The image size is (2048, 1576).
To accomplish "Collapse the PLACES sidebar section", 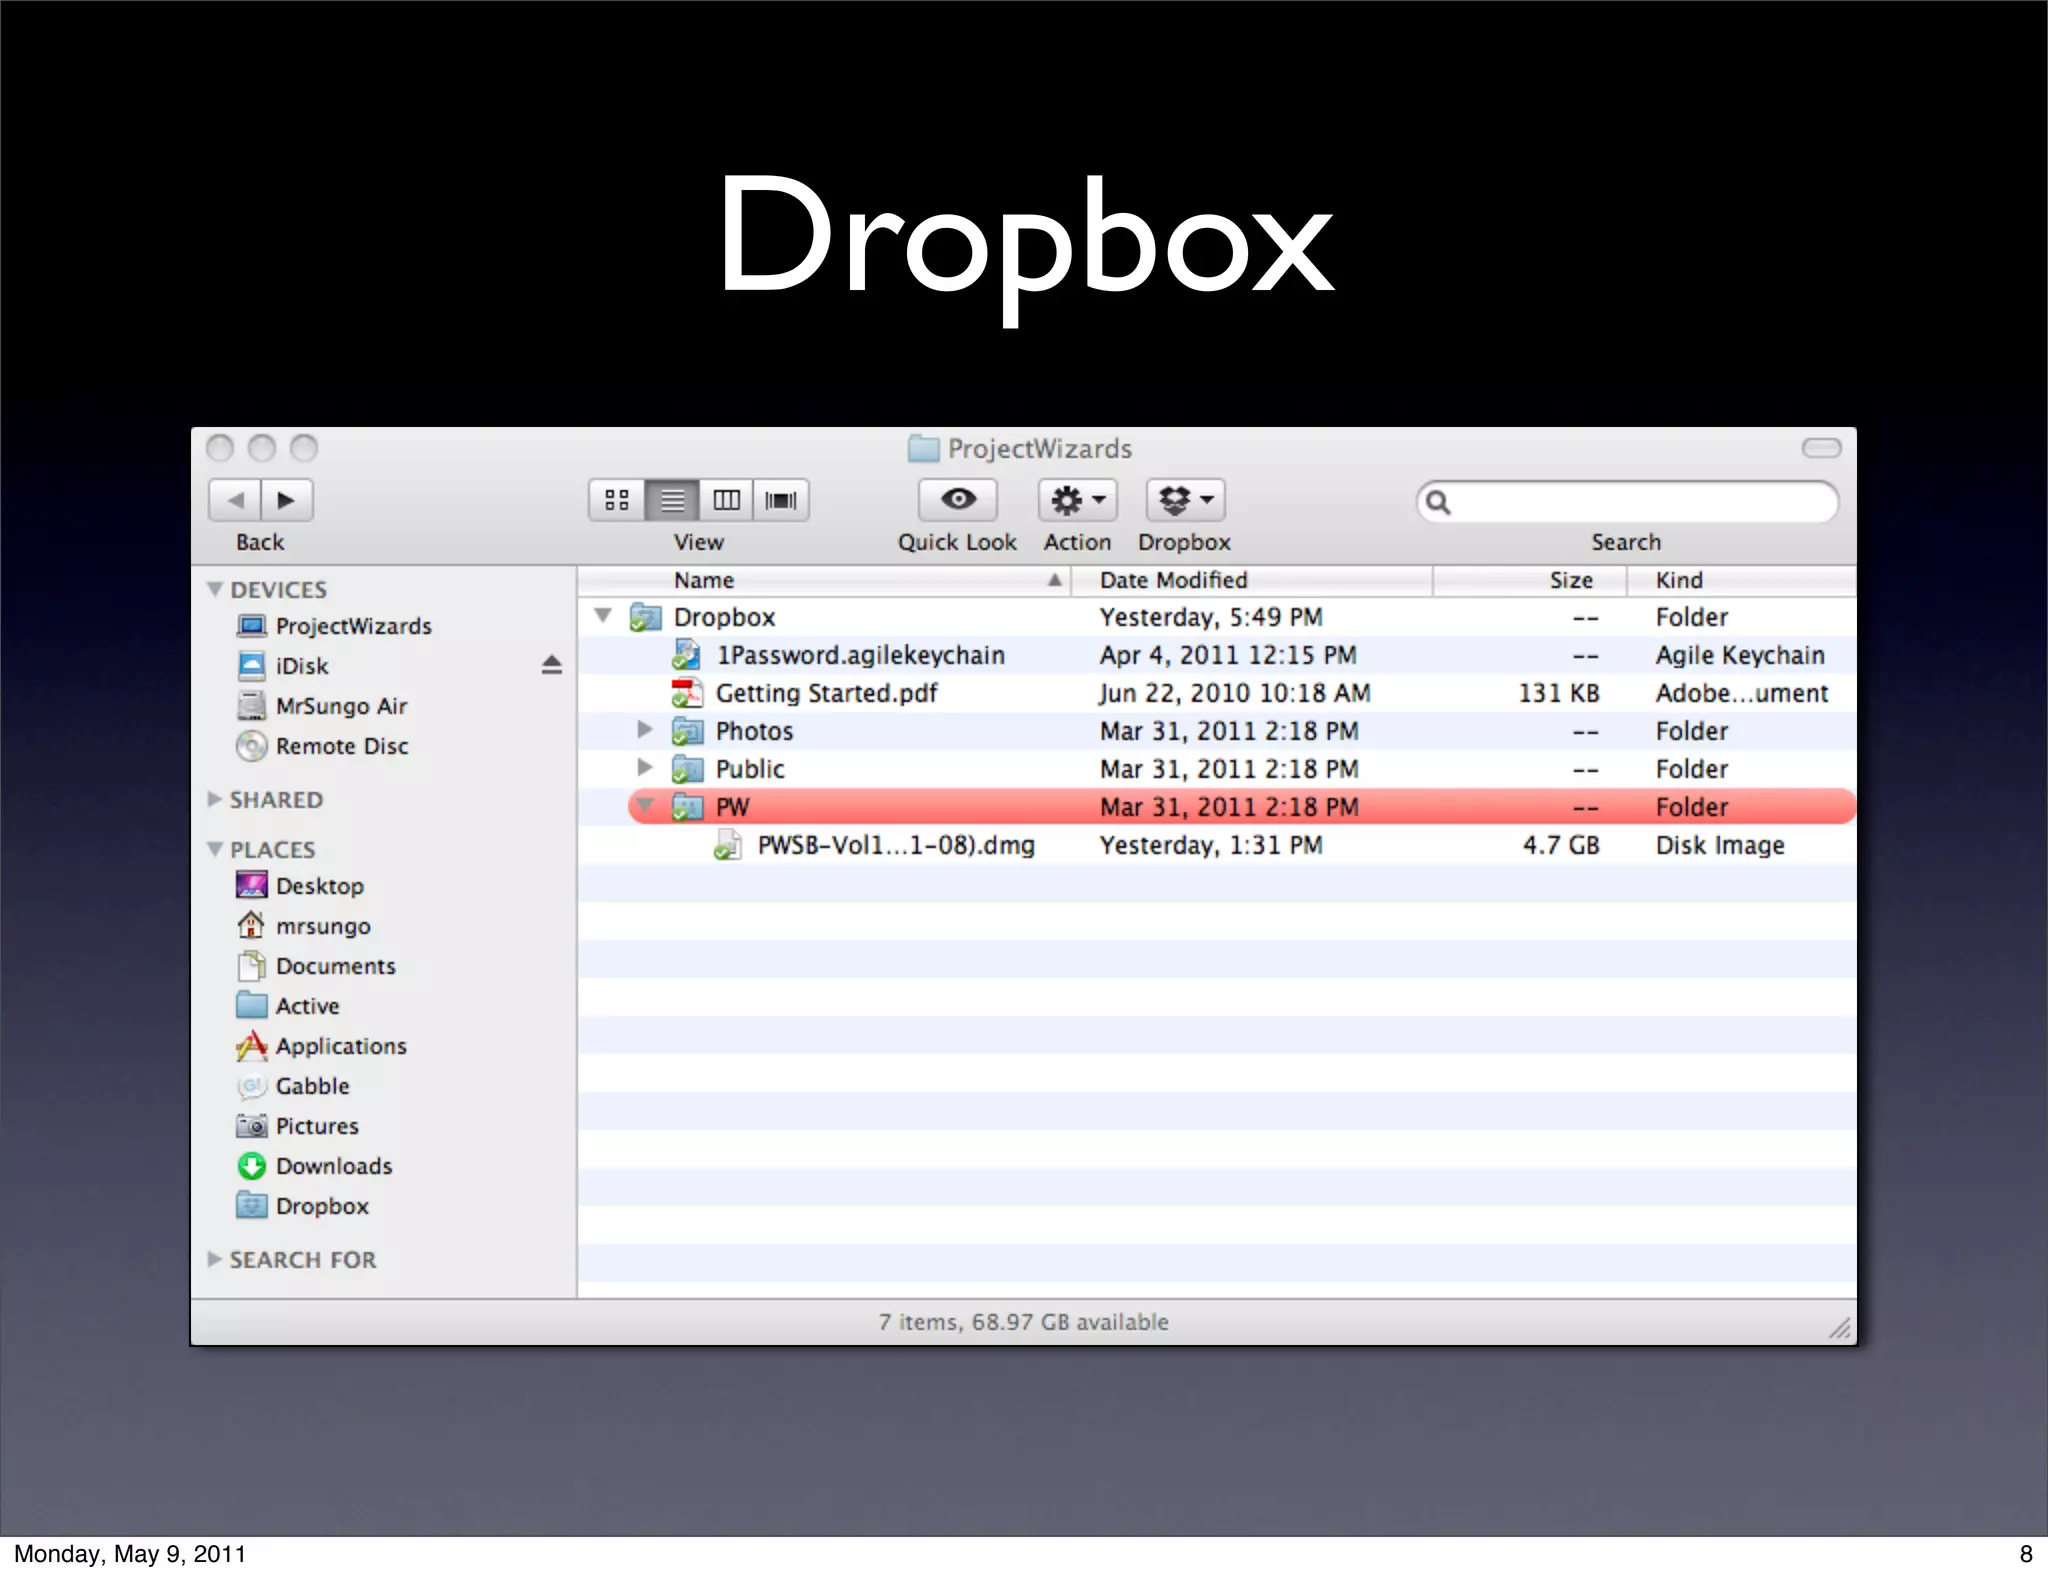I will [214, 849].
